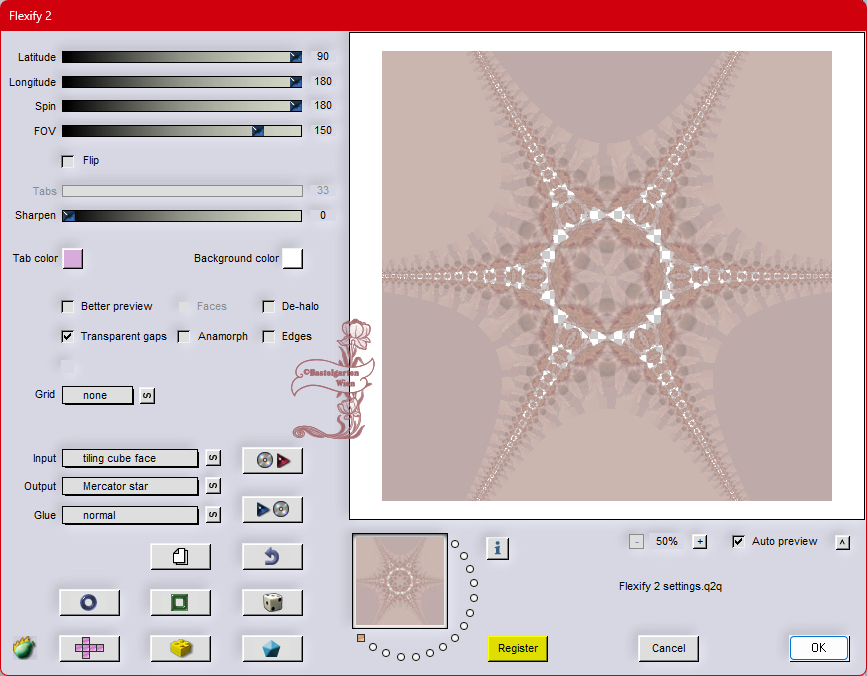Click the dice randomize button
The height and width of the screenshot is (676, 867).
[272, 602]
